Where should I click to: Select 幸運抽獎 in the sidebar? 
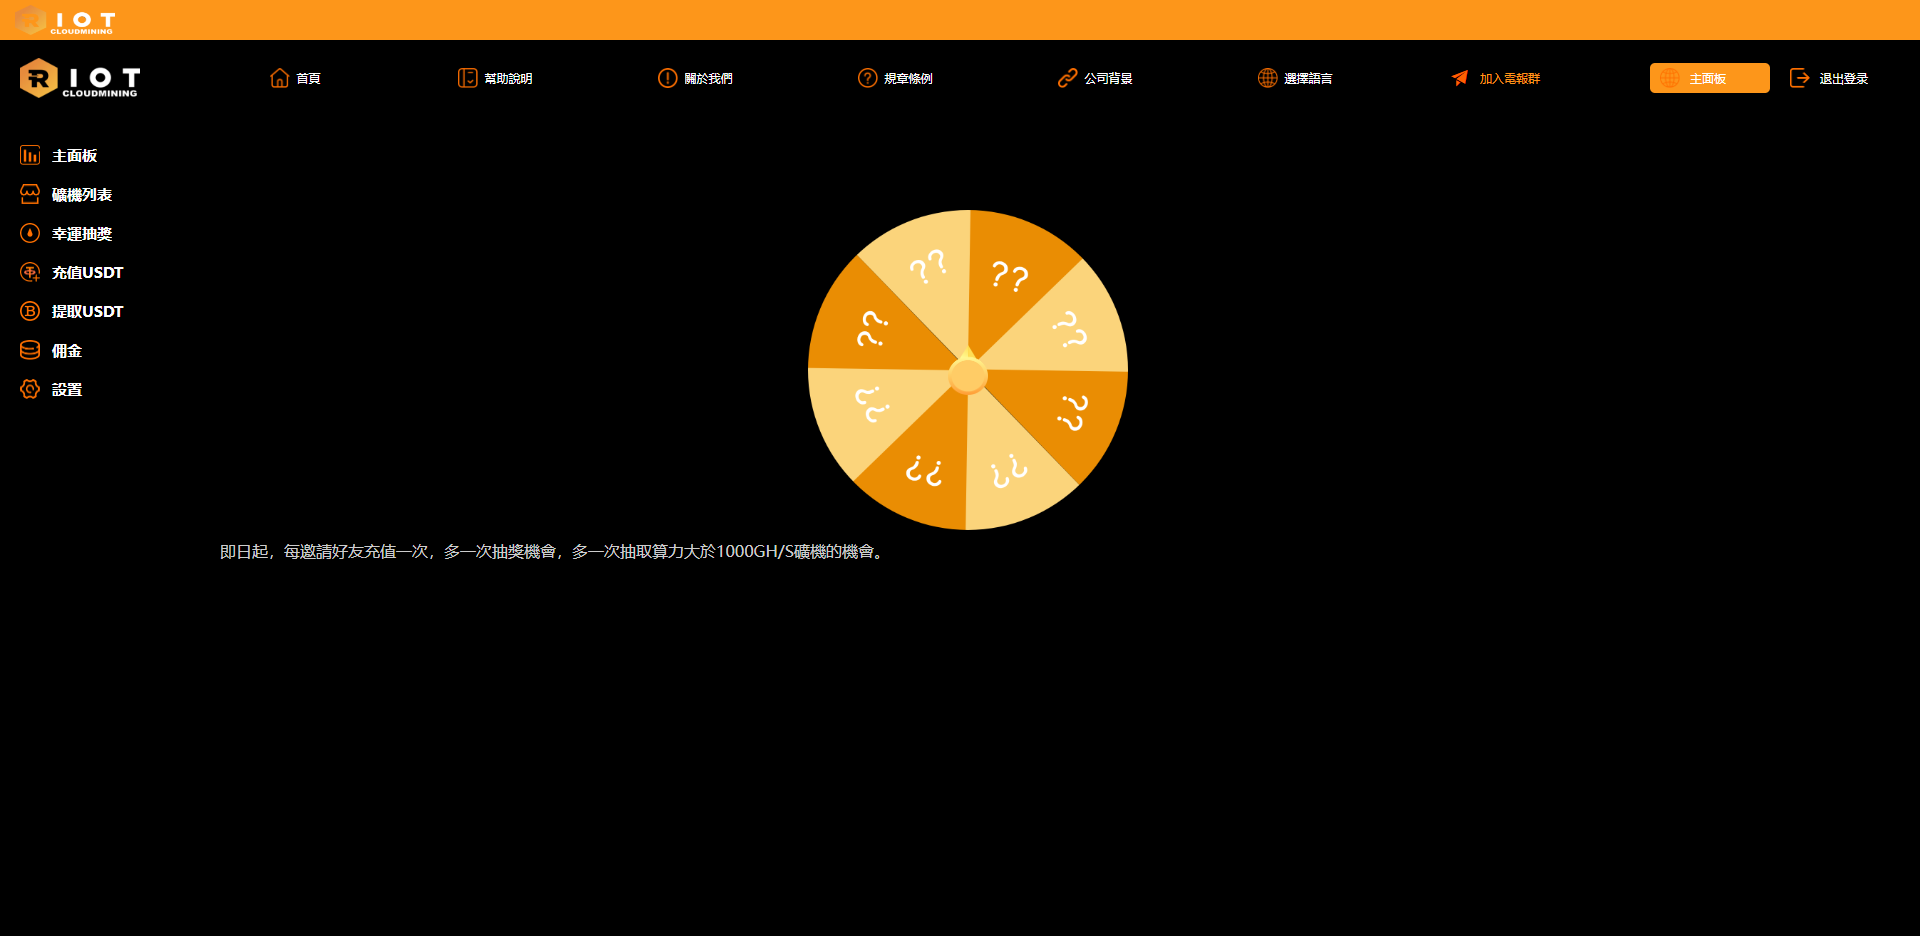tap(81, 234)
